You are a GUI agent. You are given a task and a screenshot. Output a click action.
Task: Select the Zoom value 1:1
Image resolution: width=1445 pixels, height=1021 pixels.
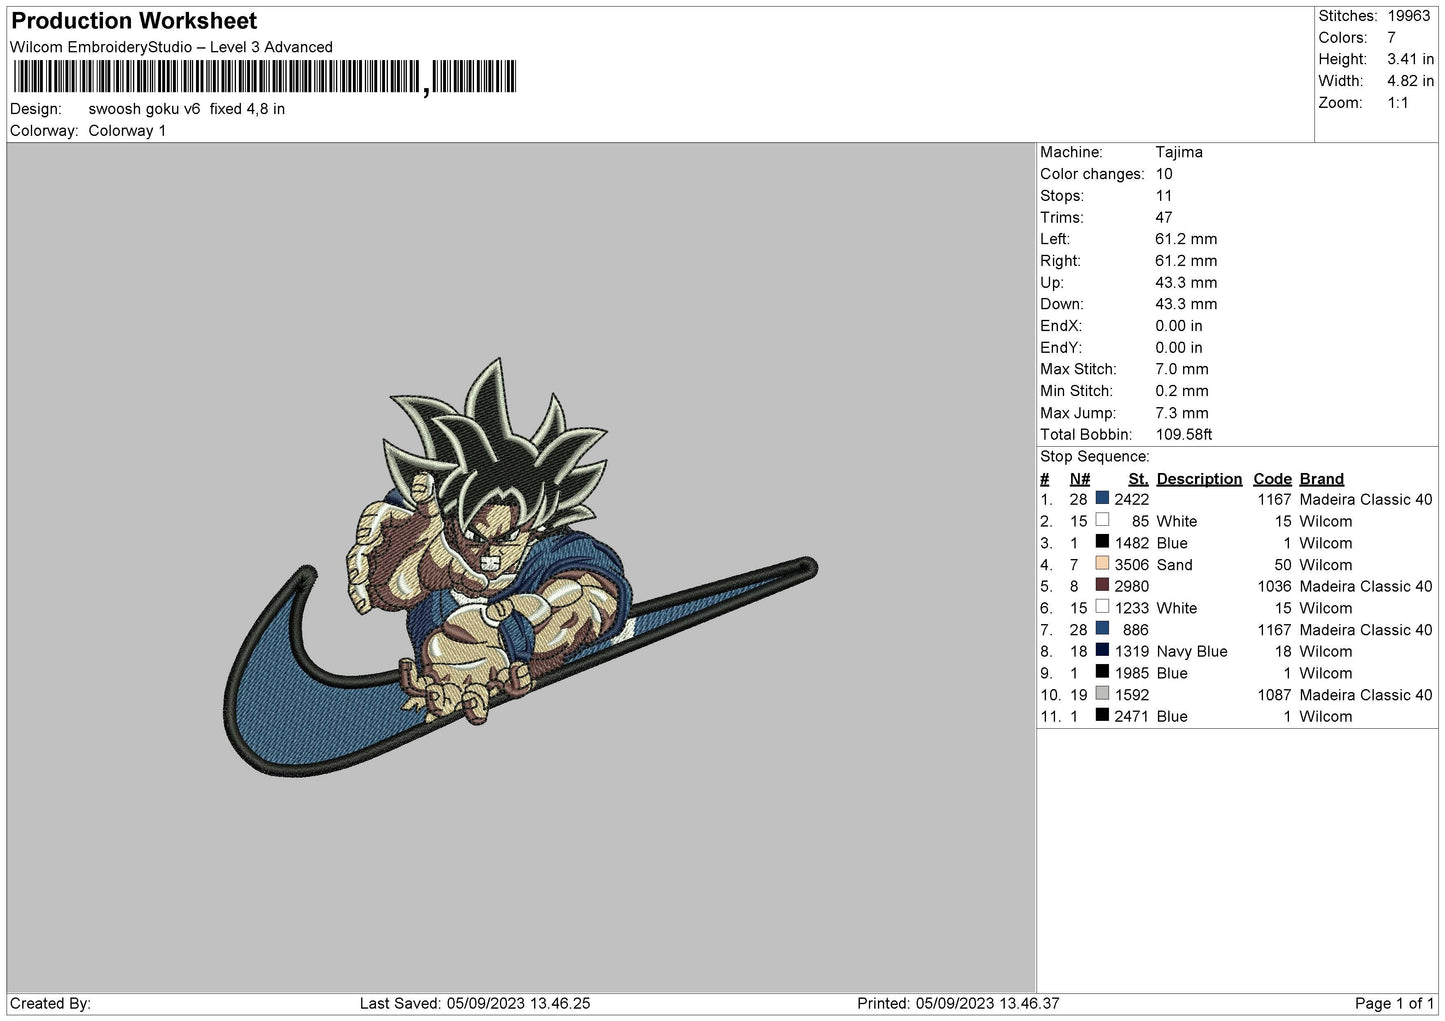click(1397, 103)
